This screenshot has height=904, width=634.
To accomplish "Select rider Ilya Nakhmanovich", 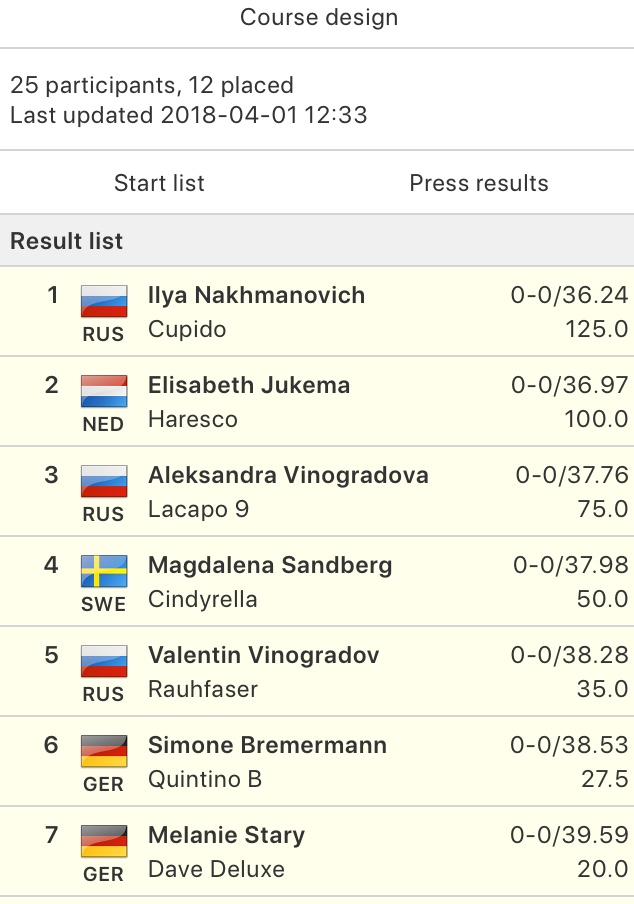I will coord(256,295).
